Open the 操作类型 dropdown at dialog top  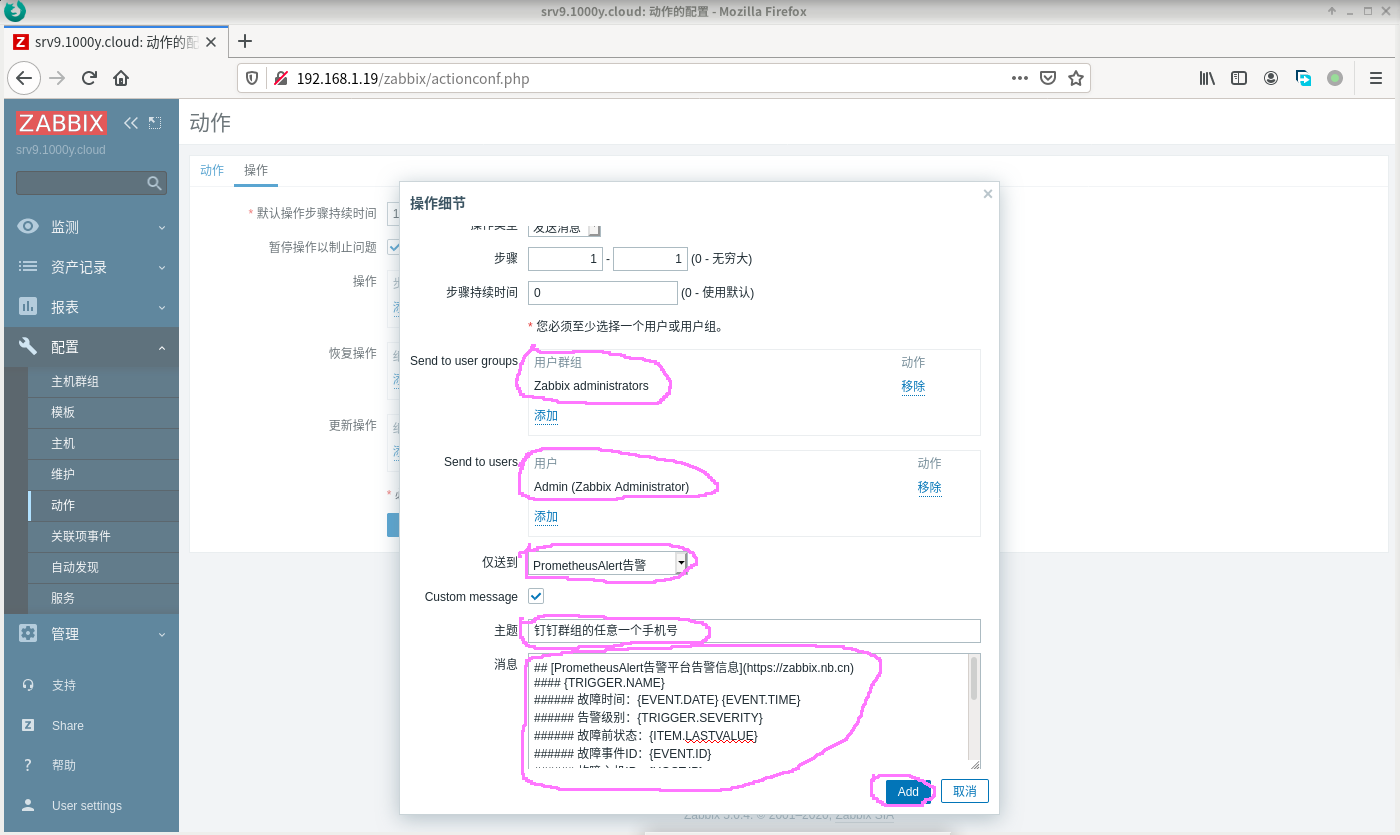(565, 228)
